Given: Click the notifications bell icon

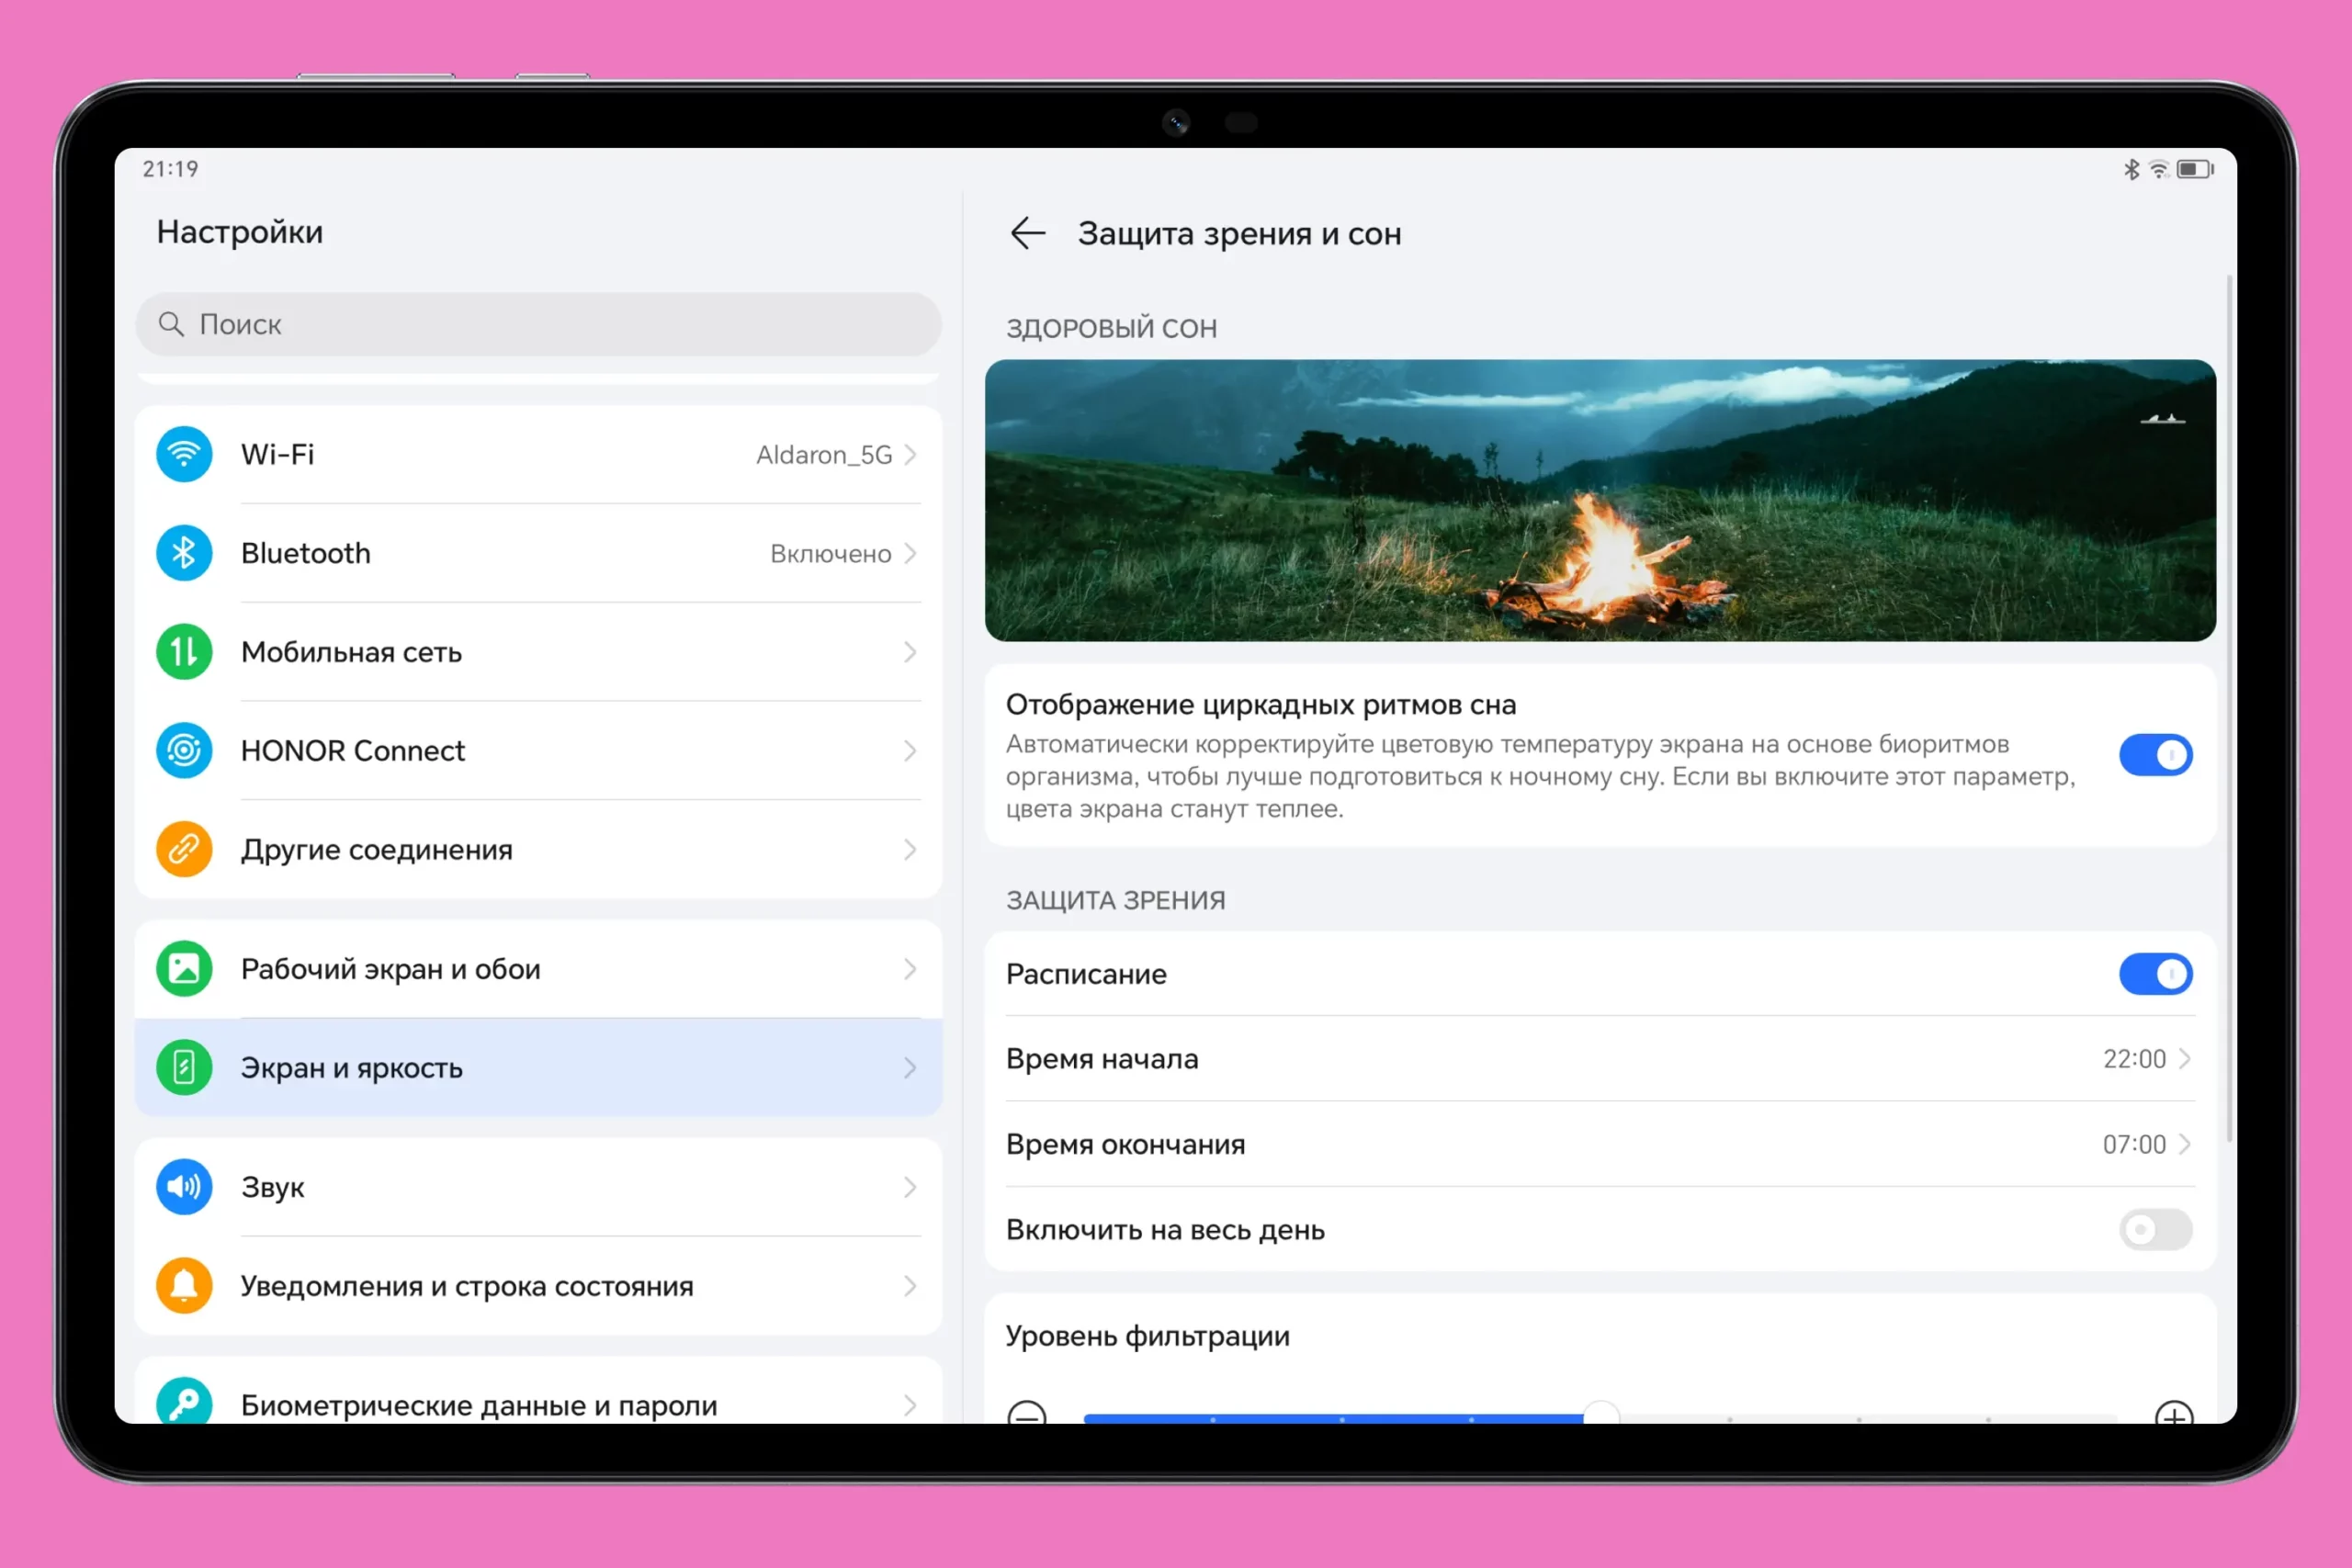Looking at the screenshot, I should point(184,1285).
